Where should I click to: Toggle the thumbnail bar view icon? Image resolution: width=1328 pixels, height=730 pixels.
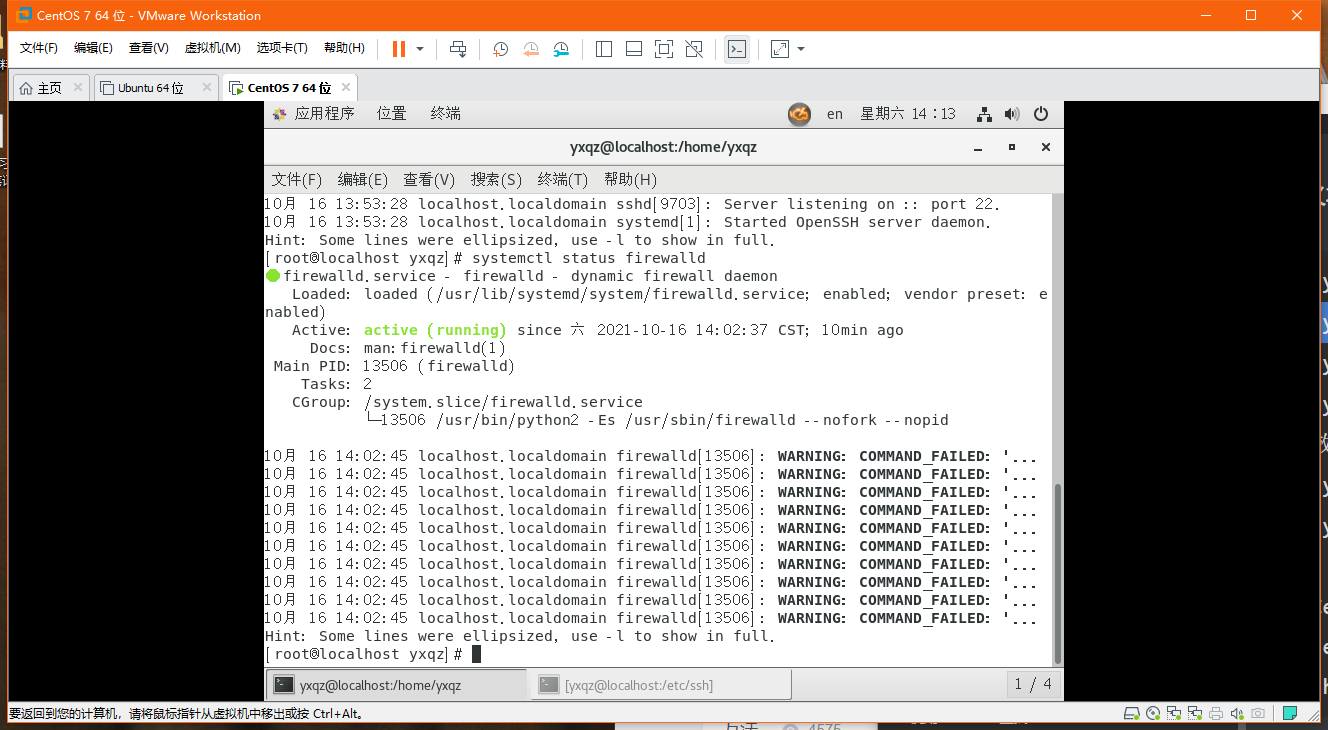pyautogui.click(x=634, y=49)
